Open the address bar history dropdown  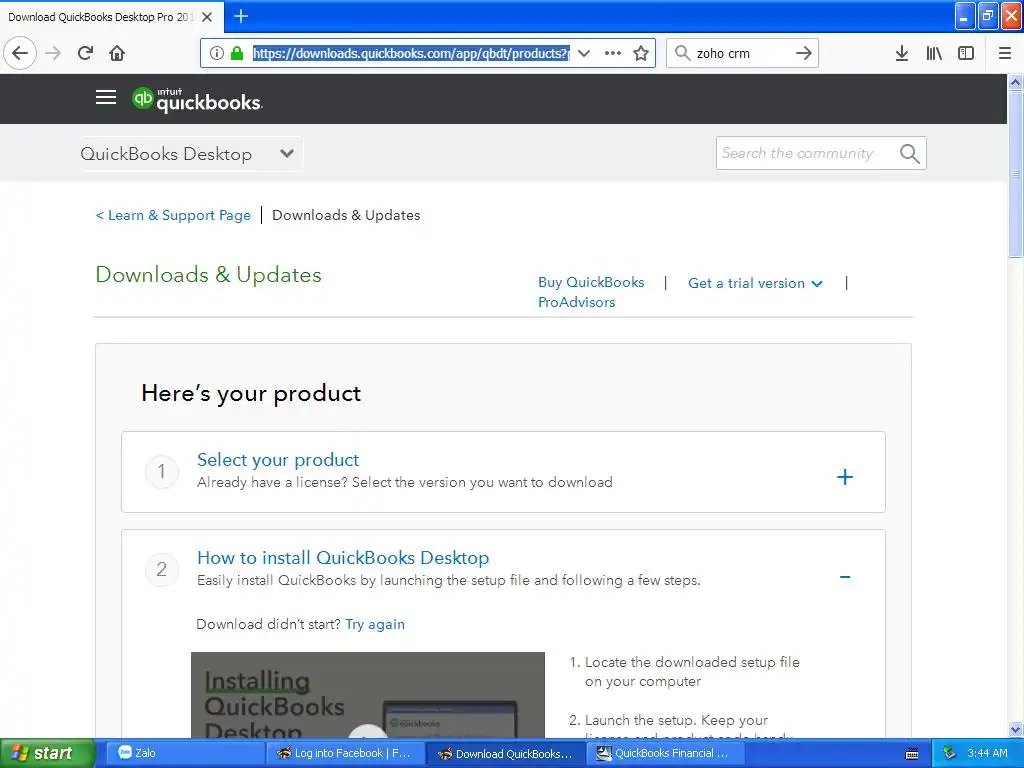pos(584,53)
